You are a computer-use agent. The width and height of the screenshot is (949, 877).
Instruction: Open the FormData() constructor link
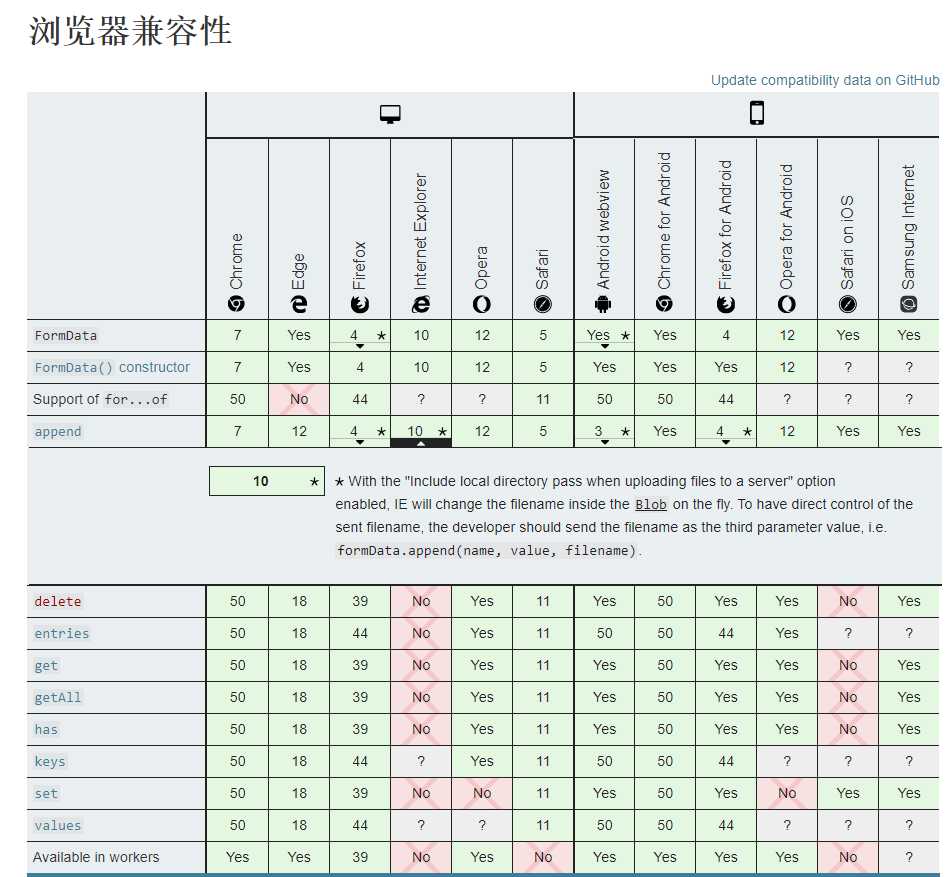pyautogui.click(x=112, y=367)
